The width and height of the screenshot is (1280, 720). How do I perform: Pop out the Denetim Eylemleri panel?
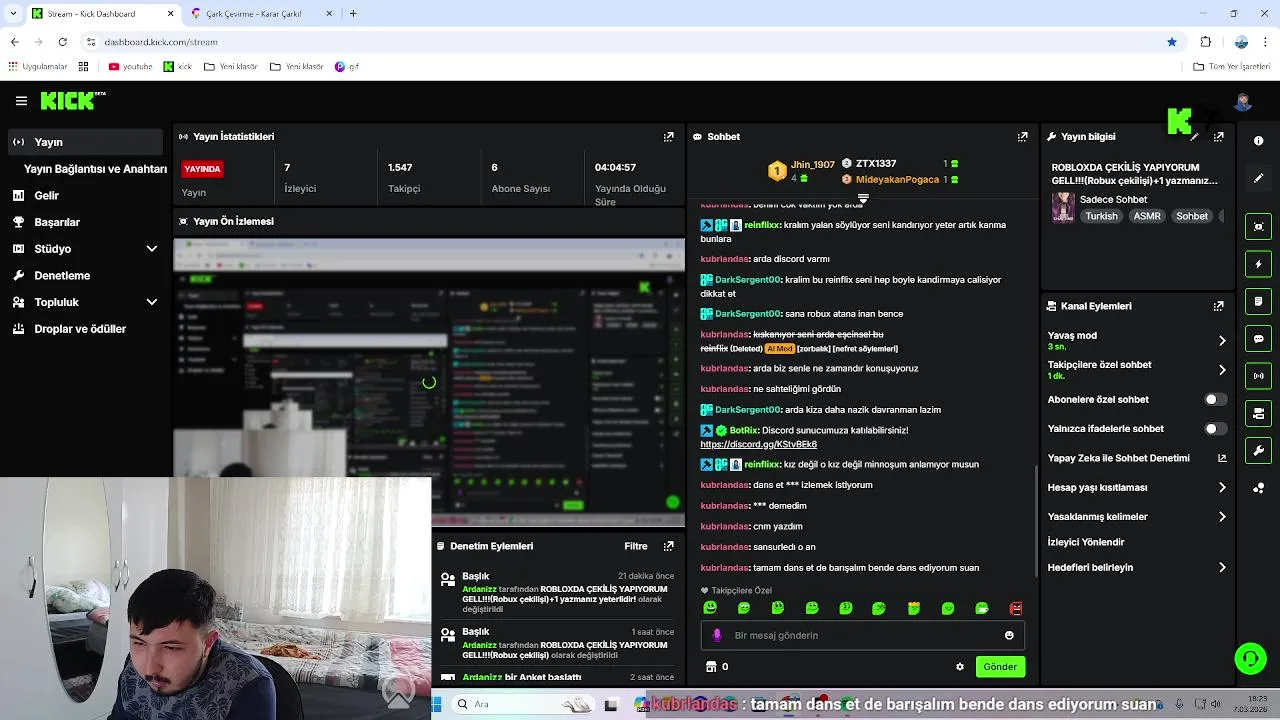pyautogui.click(x=669, y=546)
